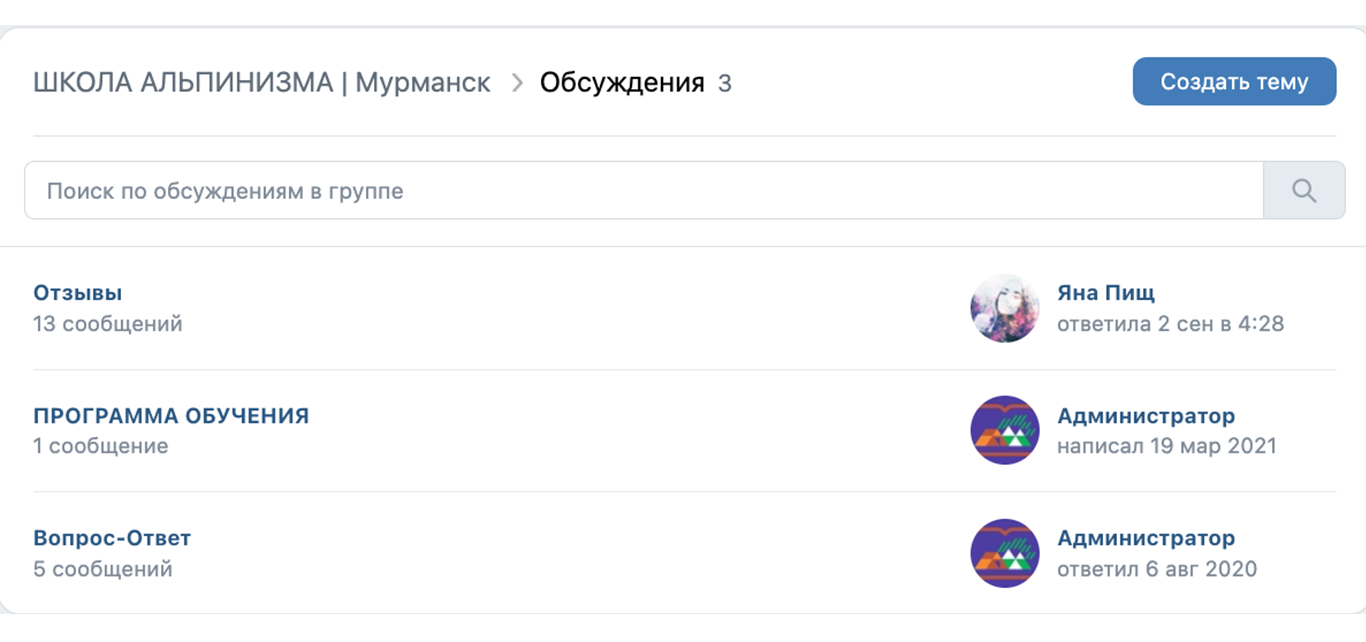Open the Администратор avatar in the ПРОГРАММА ОБУЧЕНИЯ row
Image resolution: width=1366 pixels, height=642 pixels.
pyautogui.click(x=1005, y=430)
